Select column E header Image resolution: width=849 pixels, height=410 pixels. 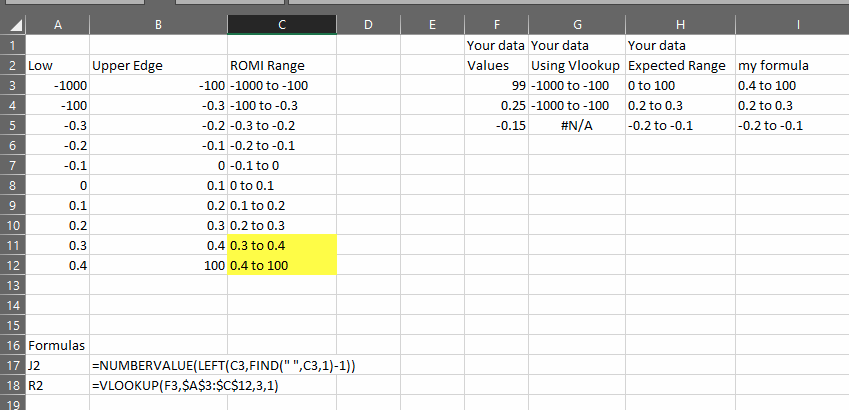coord(432,25)
